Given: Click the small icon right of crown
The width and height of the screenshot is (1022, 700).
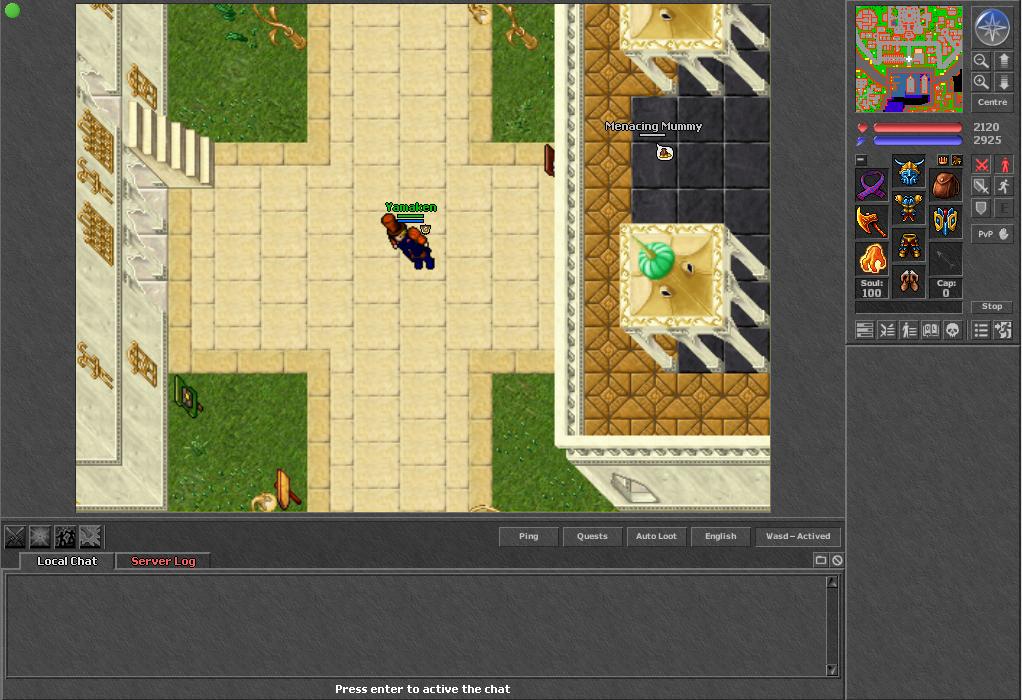Looking at the screenshot, I should click(x=956, y=160).
